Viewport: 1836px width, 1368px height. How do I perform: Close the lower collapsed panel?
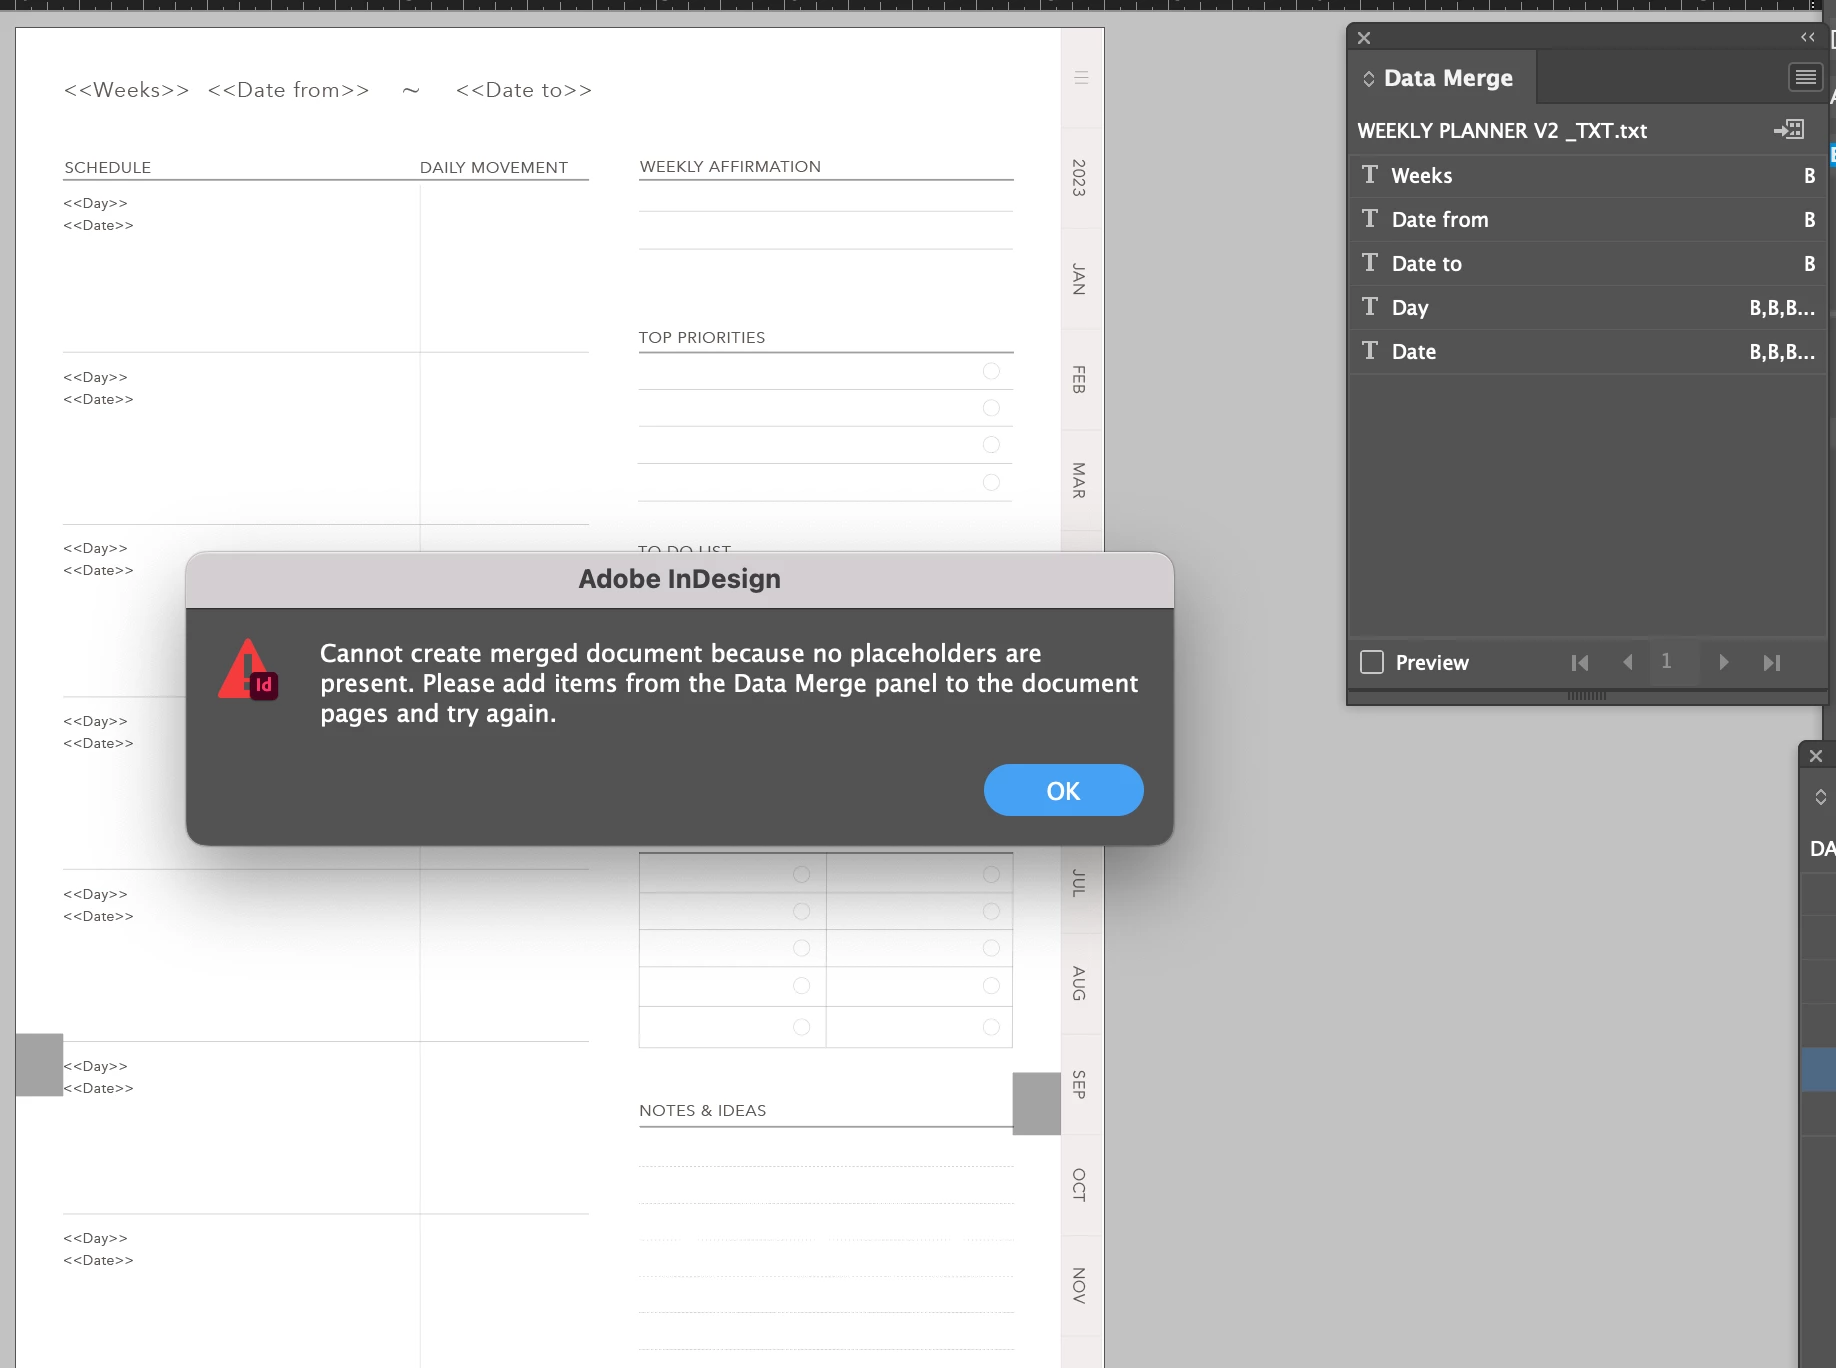[1816, 756]
